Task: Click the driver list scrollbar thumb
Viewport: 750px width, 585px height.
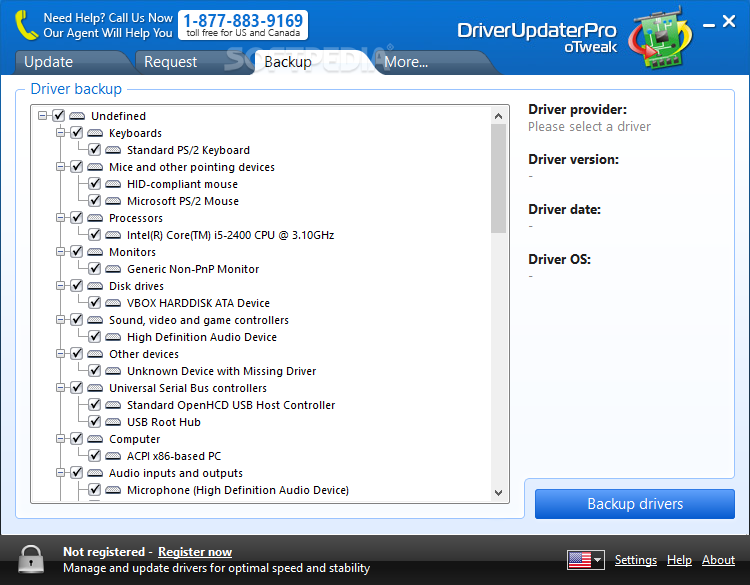Action: click(x=498, y=178)
